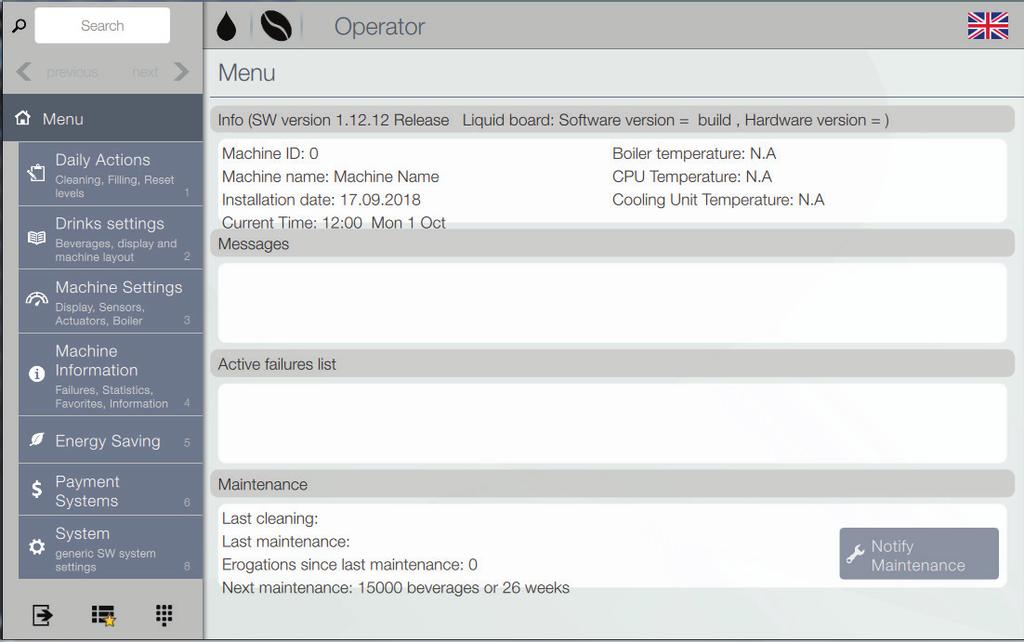This screenshot has width=1024, height=642.
Task: Click inside the empty Messages box
Action: coord(612,303)
